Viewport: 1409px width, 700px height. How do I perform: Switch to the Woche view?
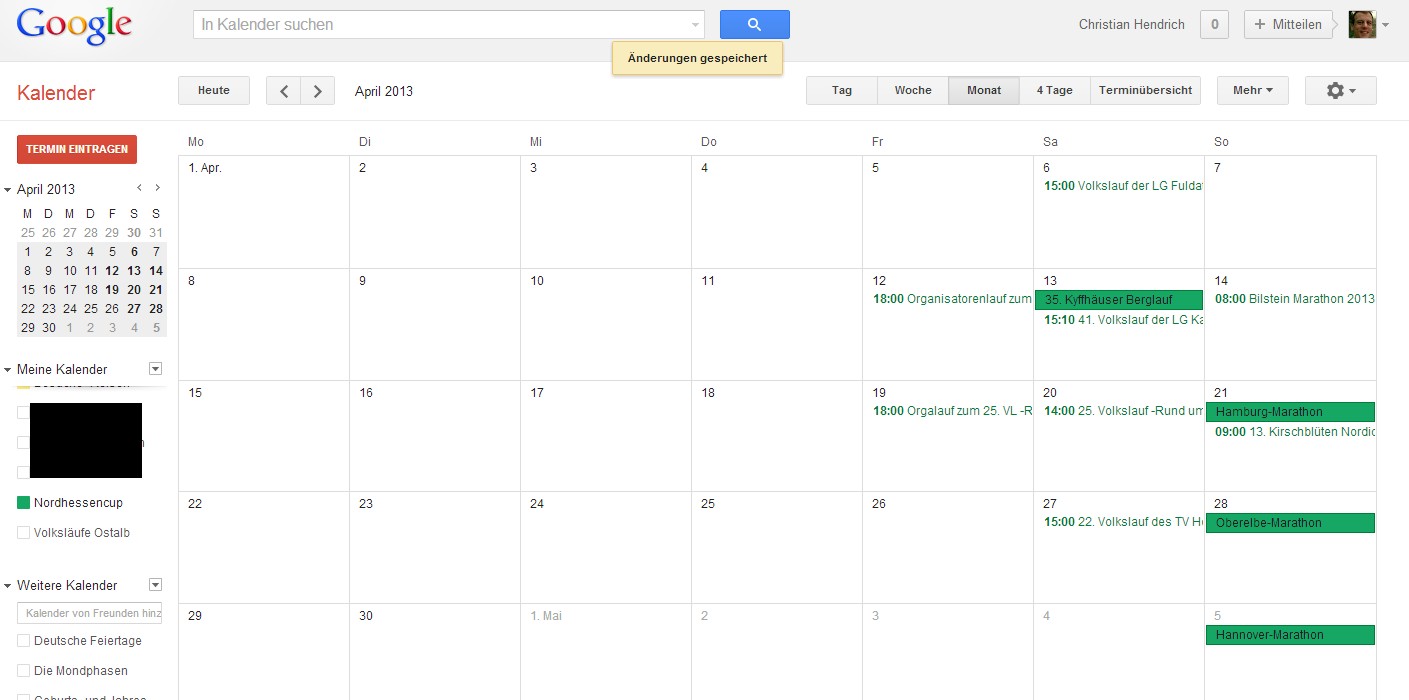[x=913, y=91]
